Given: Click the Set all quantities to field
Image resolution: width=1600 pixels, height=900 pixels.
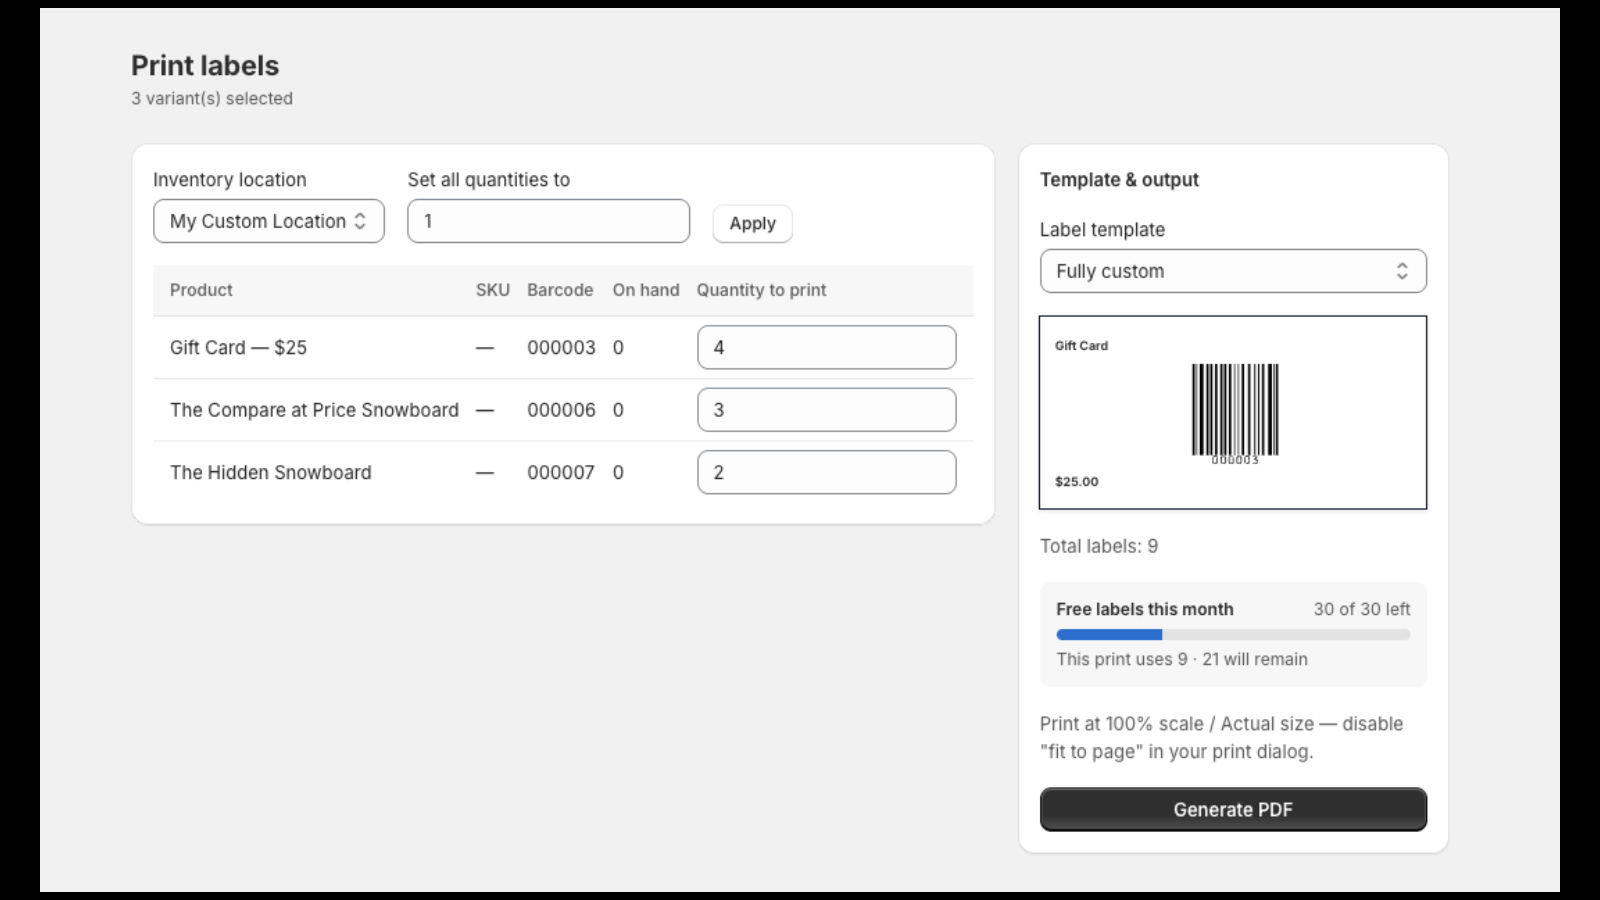Looking at the screenshot, I should pyautogui.click(x=548, y=221).
